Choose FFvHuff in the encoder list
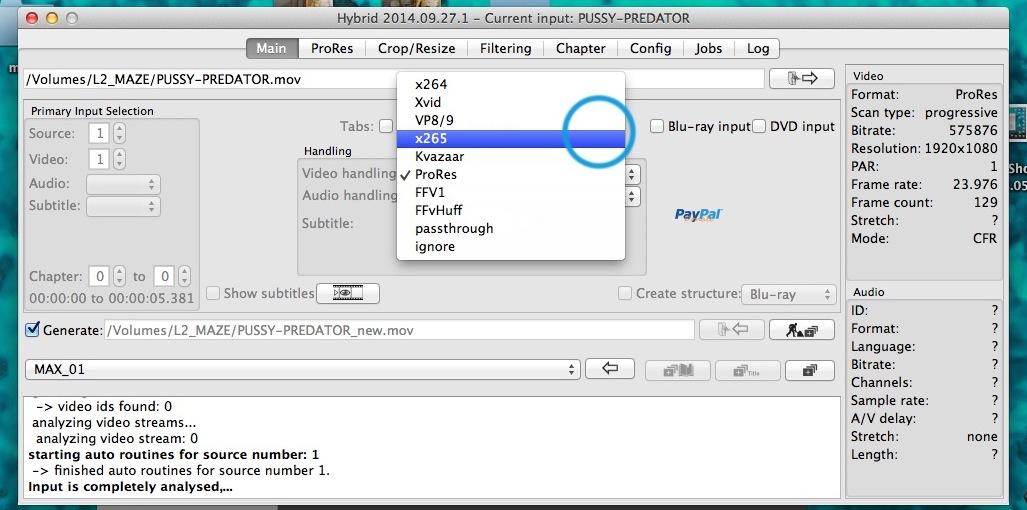The height and width of the screenshot is (510, 1027). point(511,211)
